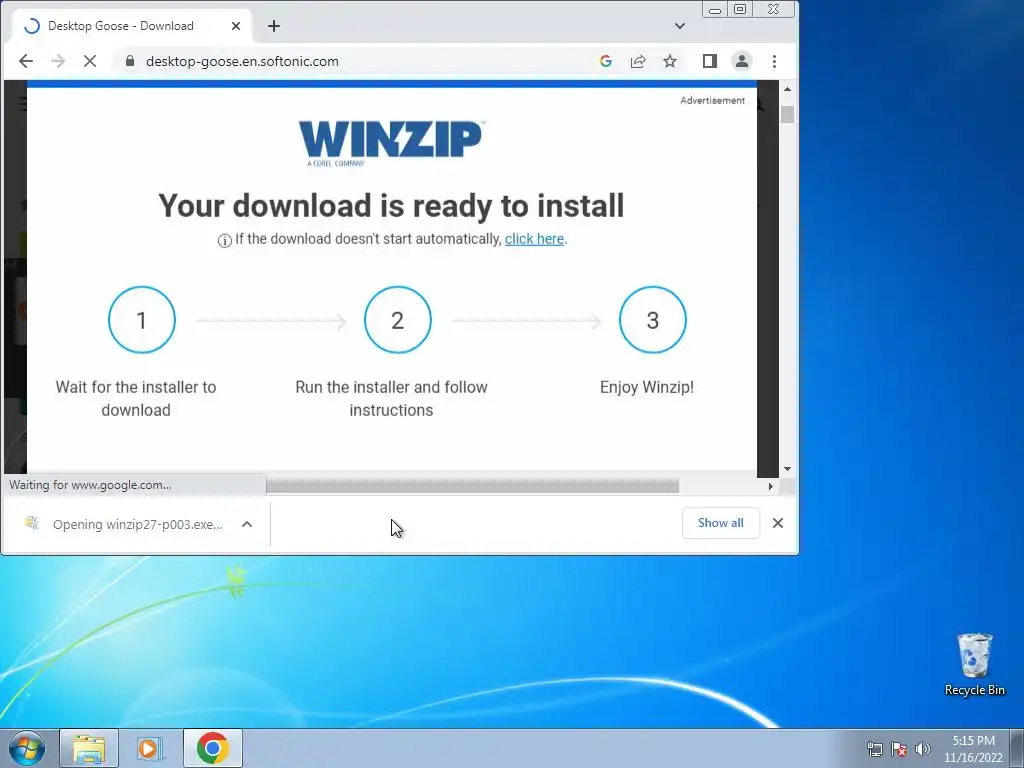Screen dimensions: 1024x768
Task: Open Windows Explorer from the taskbar
Action: point(89,748)
